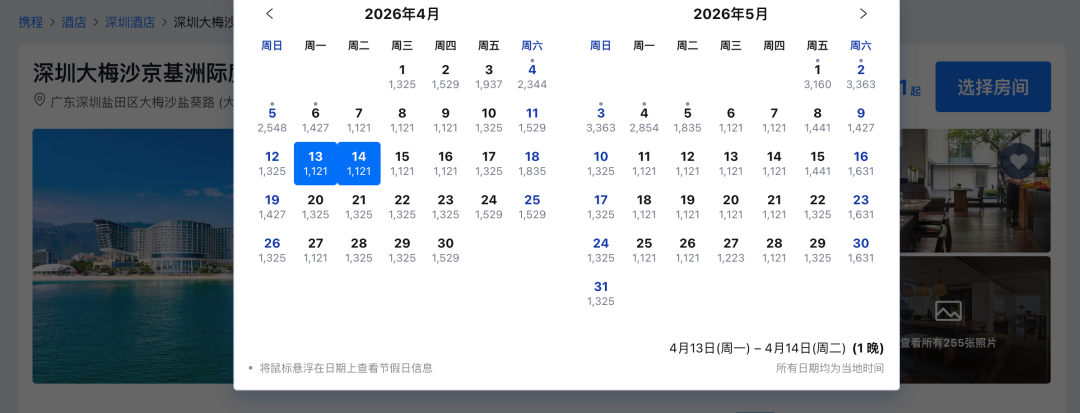Pick May 15 priced 1,441

point(818,163)
